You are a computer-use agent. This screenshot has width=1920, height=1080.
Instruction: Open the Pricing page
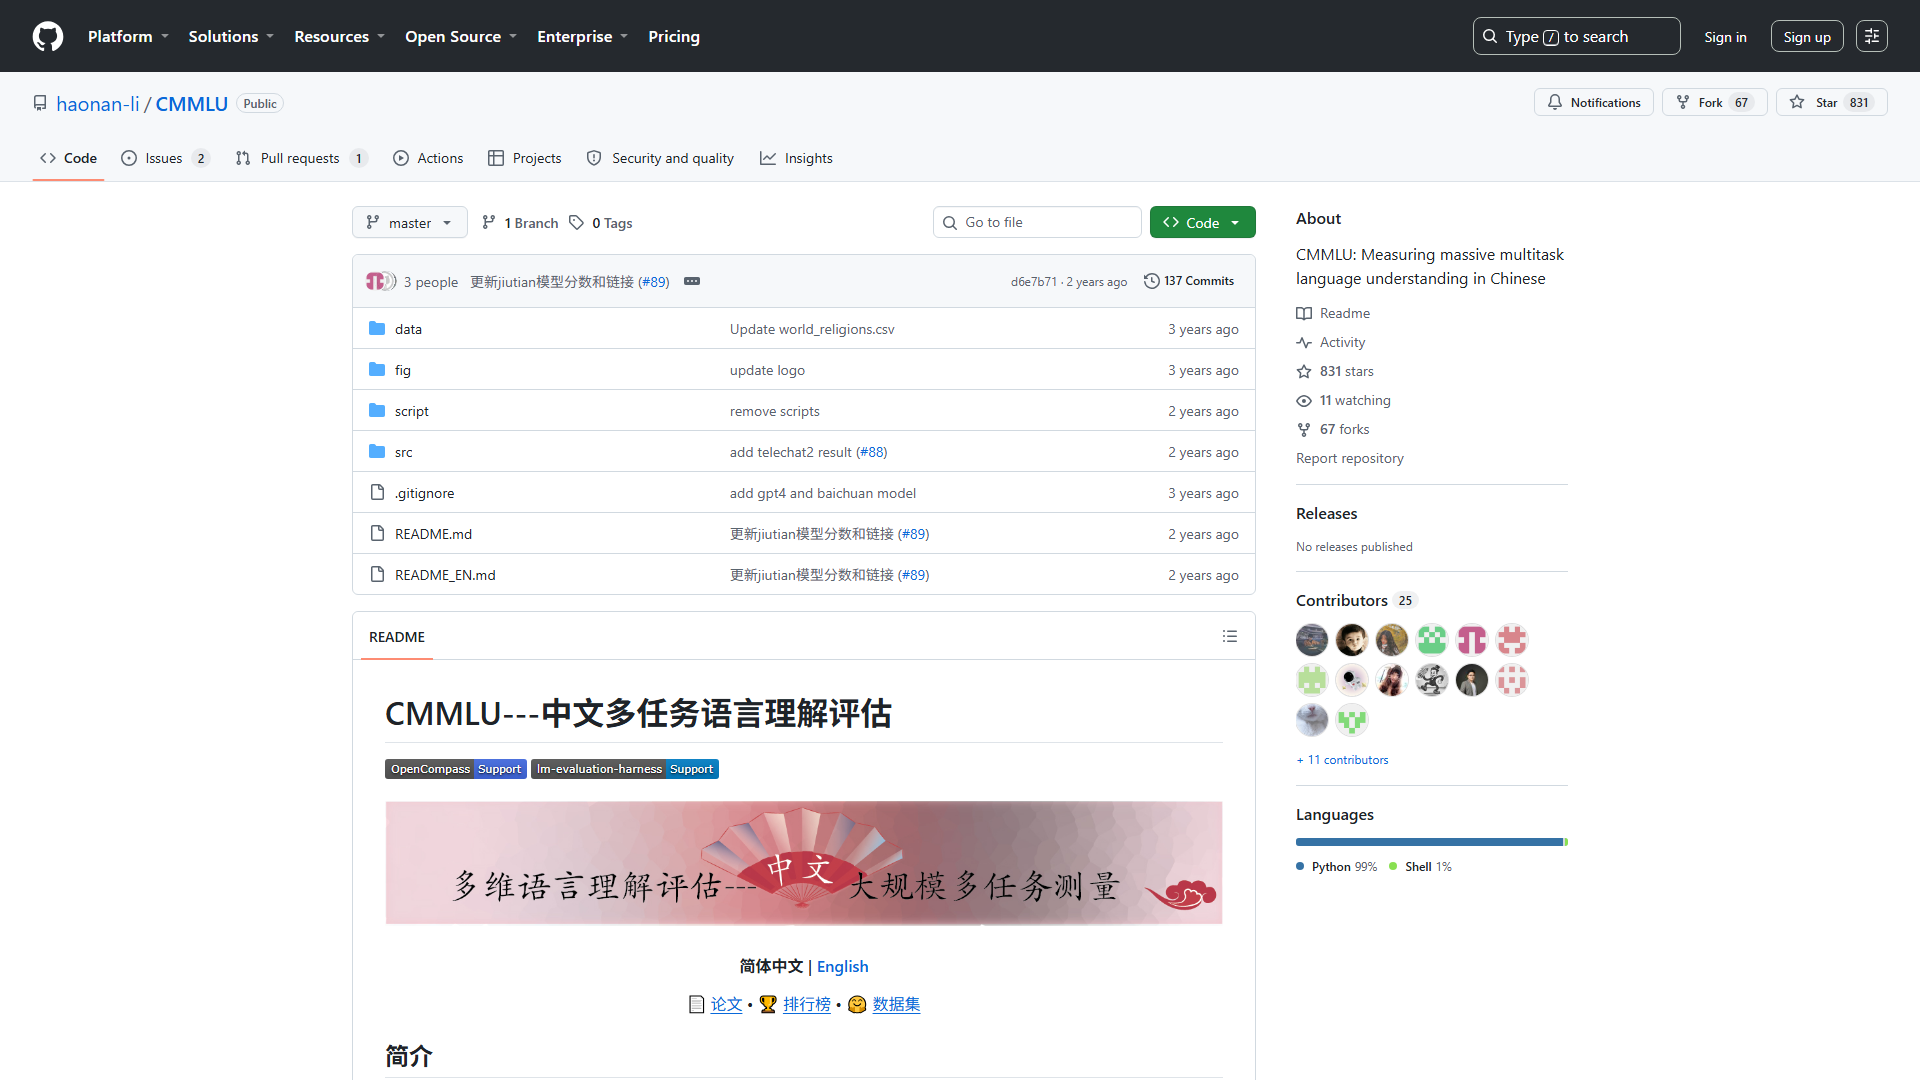(x=674, y=36)
